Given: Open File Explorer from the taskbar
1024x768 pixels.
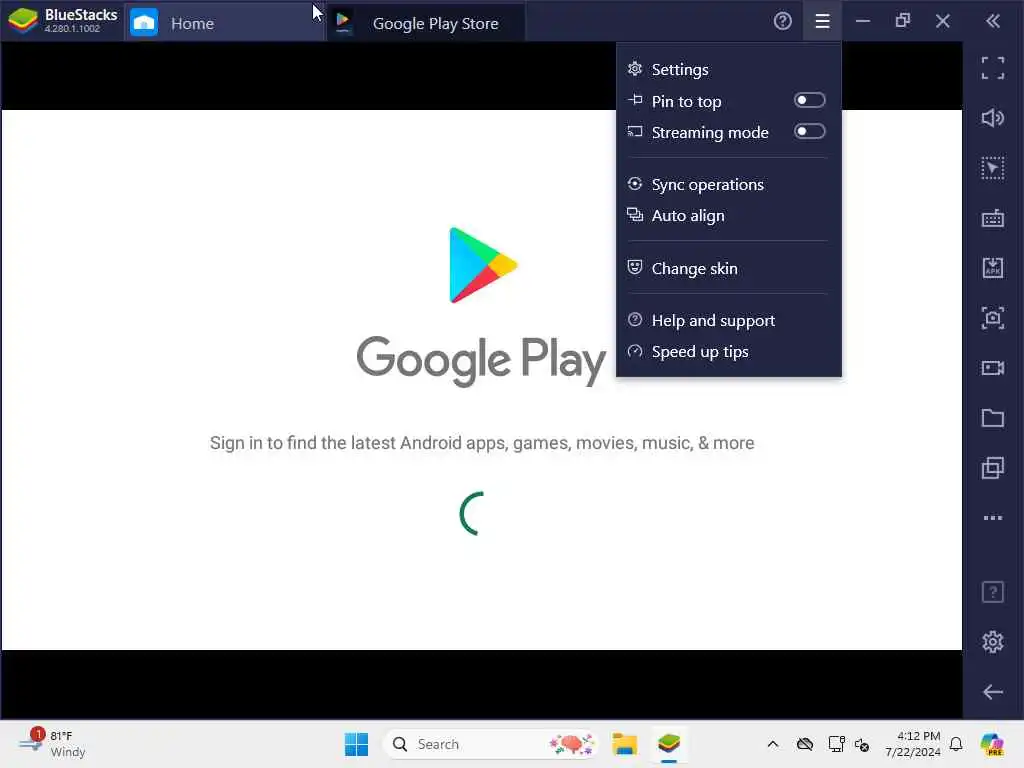Looking at the screenshot, I should [624, 744].
